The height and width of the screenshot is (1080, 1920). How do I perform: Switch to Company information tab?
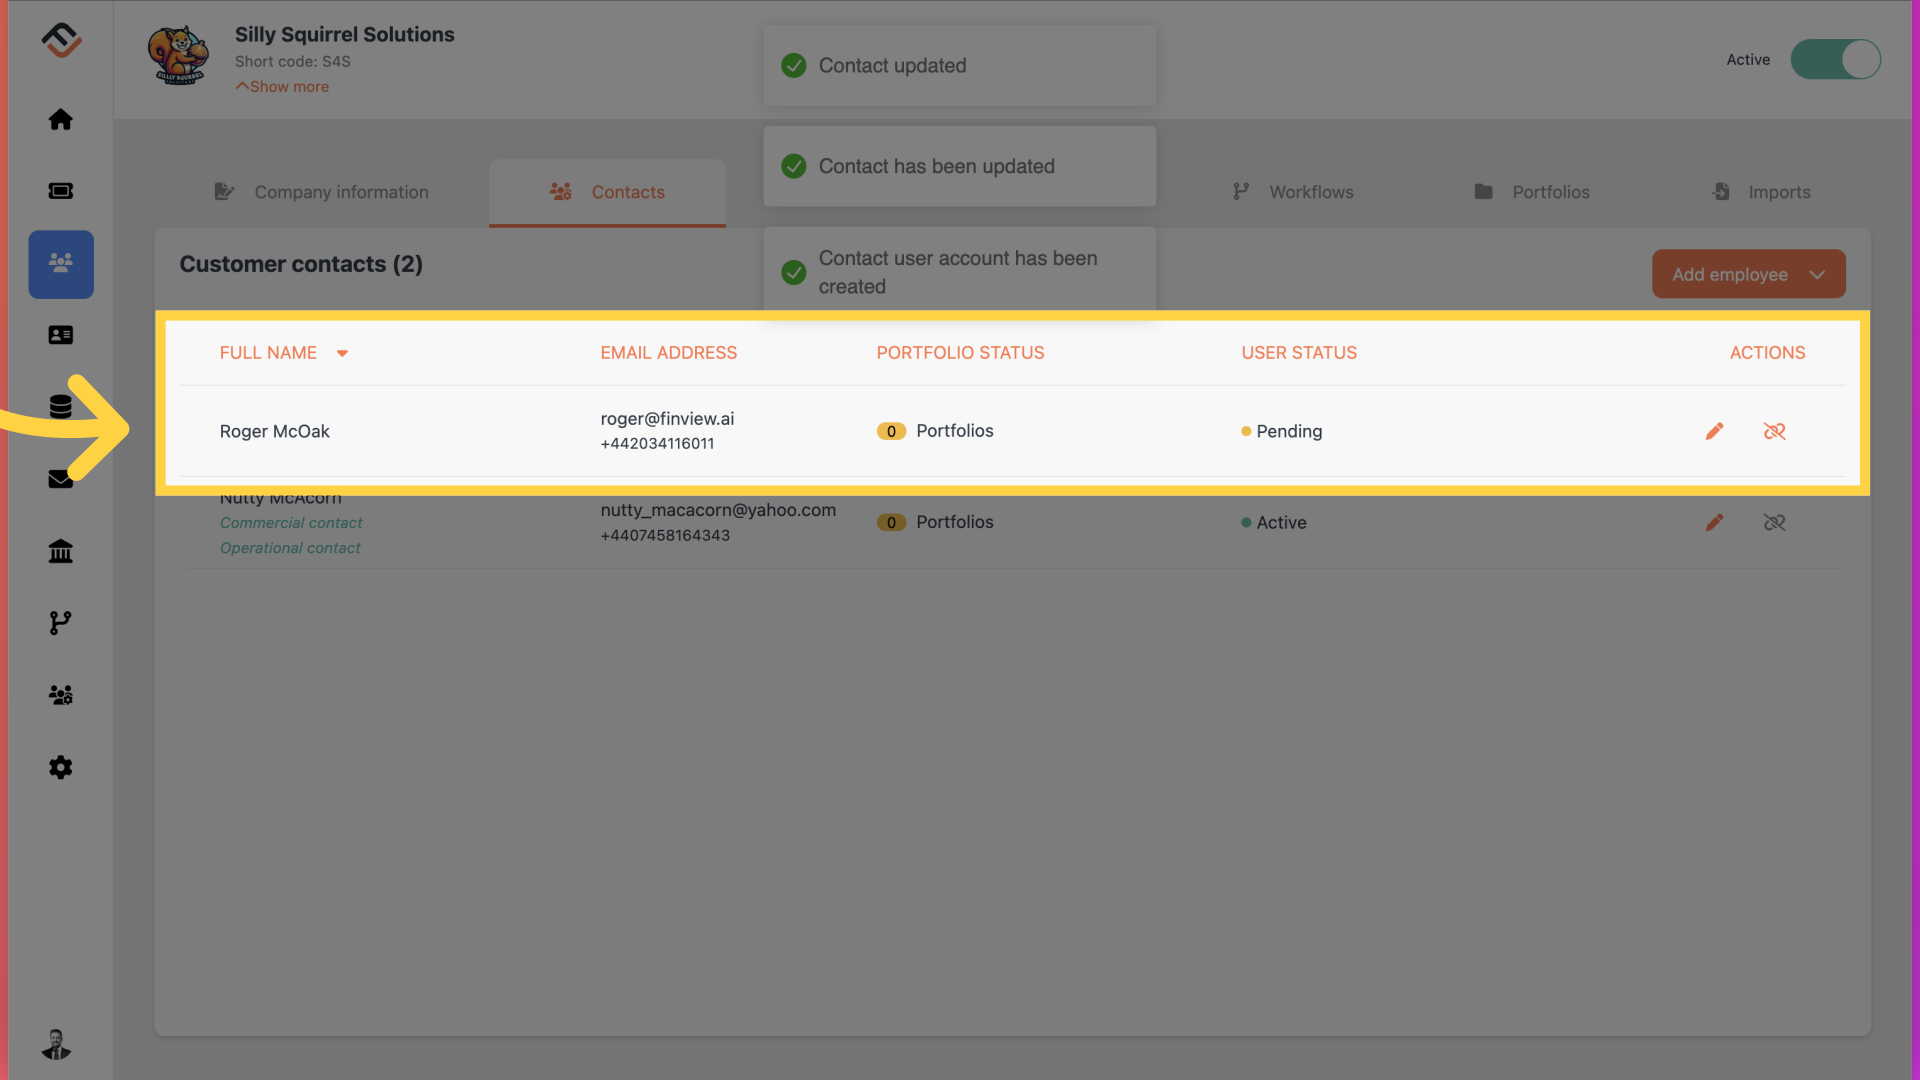[x=322, y=192]
